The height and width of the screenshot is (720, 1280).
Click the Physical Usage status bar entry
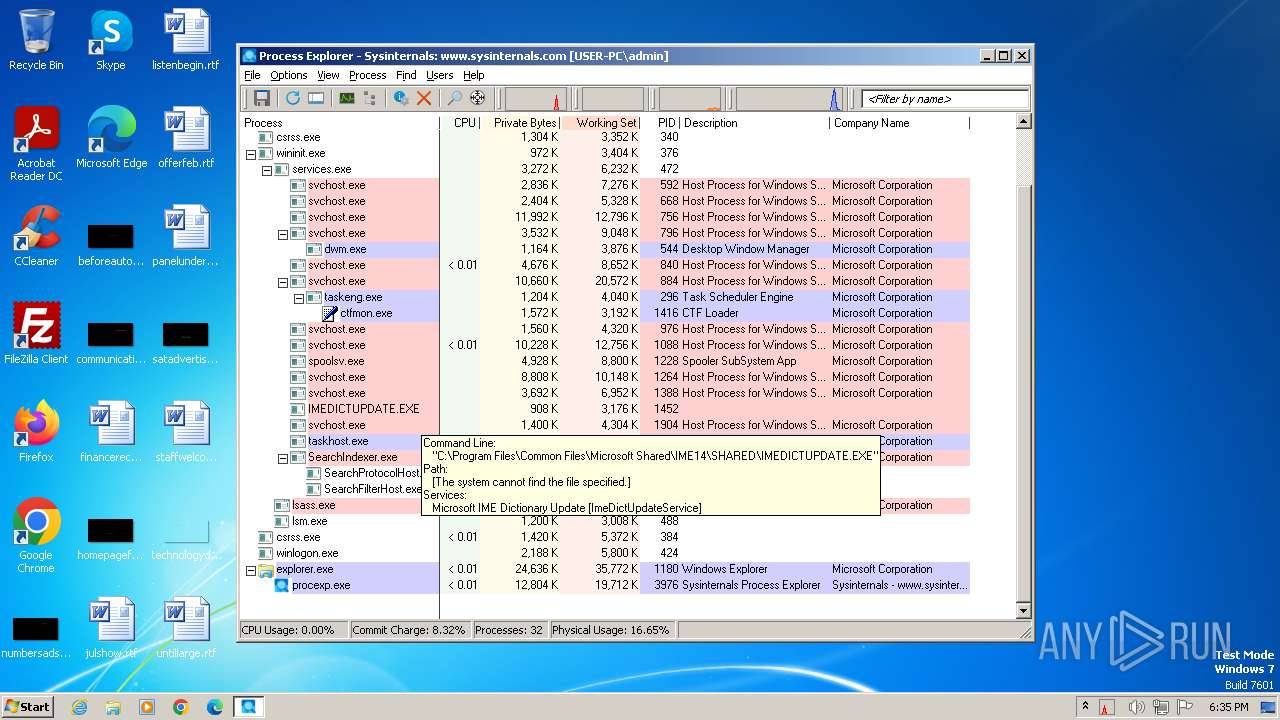click(612, 630)
